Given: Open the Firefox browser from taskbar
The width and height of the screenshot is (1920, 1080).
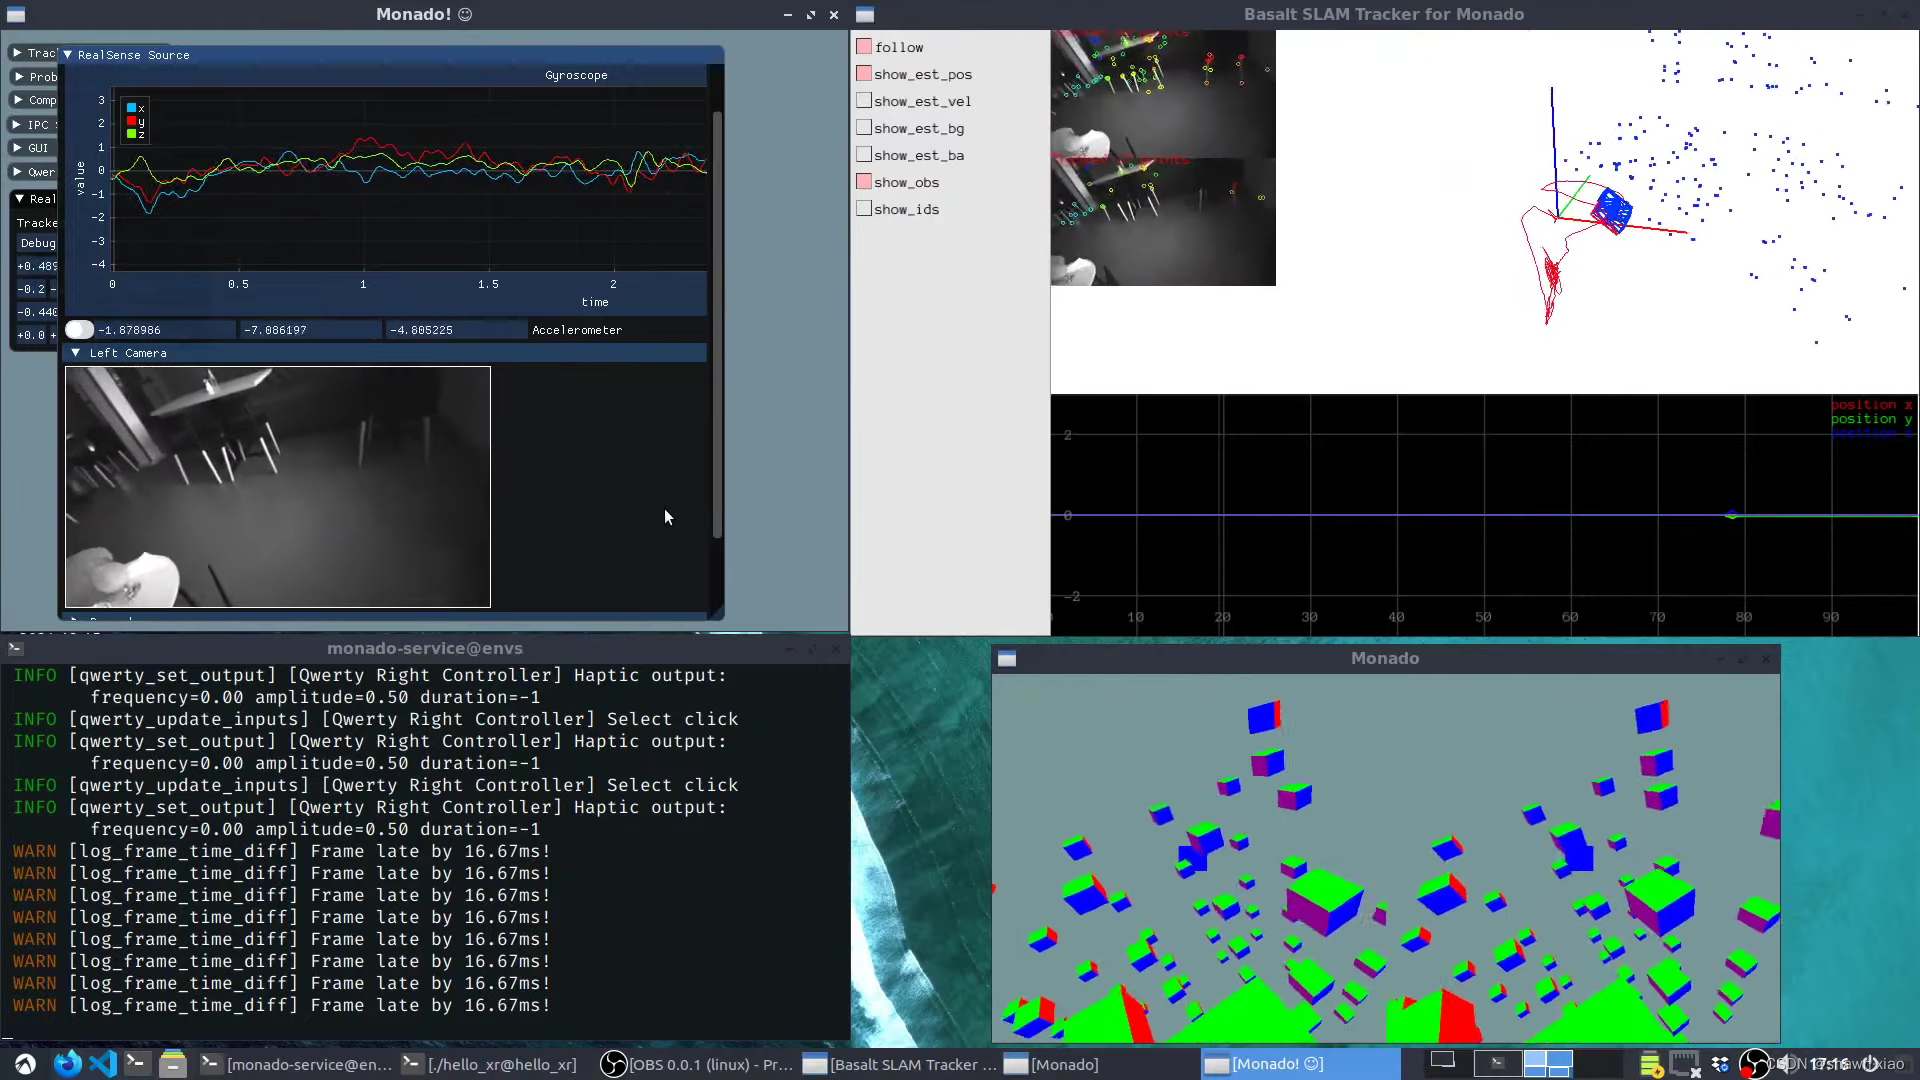Looking at the screenshot, I should click(67, 1064).
